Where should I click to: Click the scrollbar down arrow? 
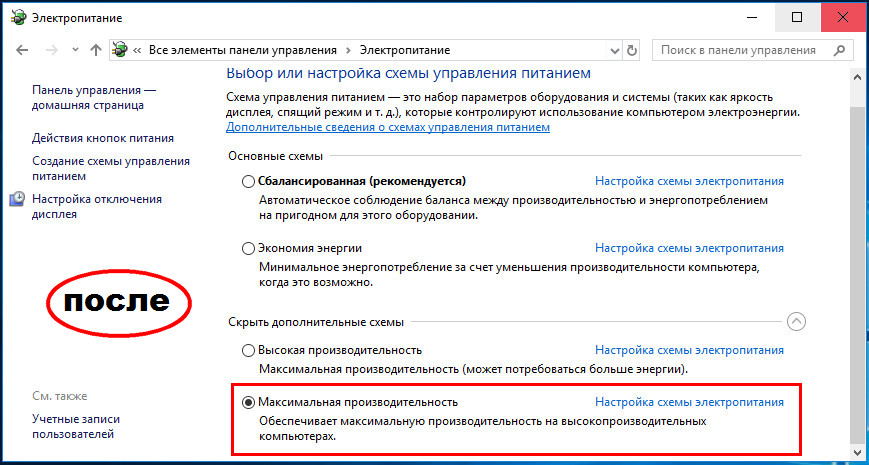tap(856, 452)
